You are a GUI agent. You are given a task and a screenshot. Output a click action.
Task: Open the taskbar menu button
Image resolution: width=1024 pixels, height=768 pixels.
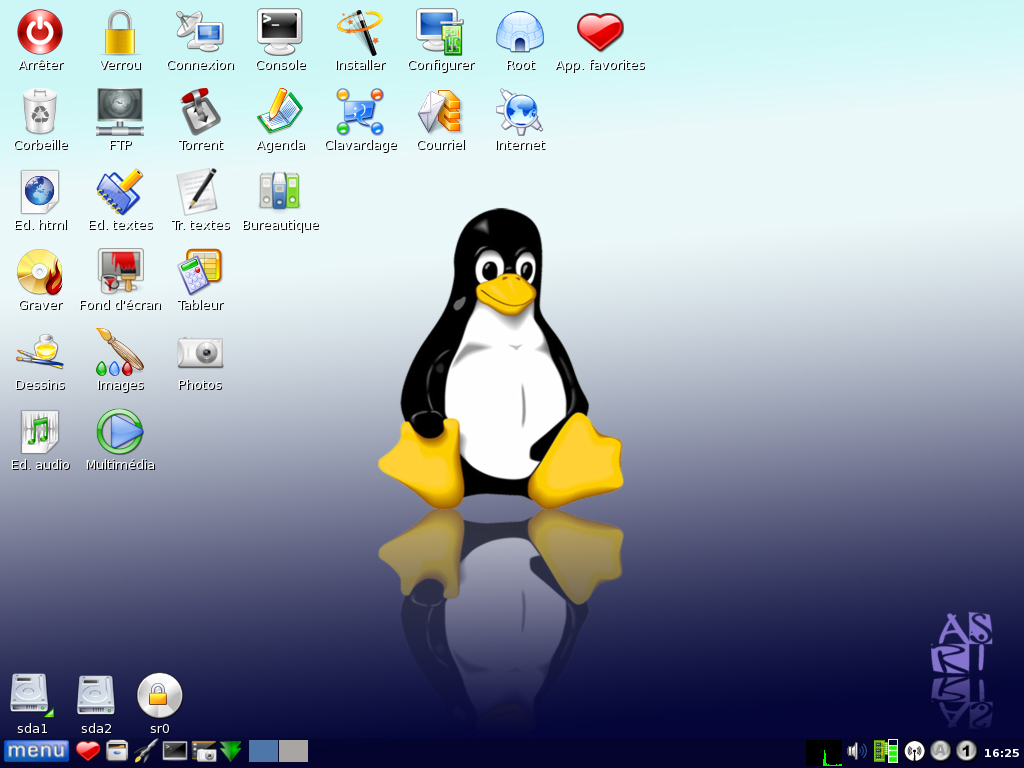coord(36,751)
